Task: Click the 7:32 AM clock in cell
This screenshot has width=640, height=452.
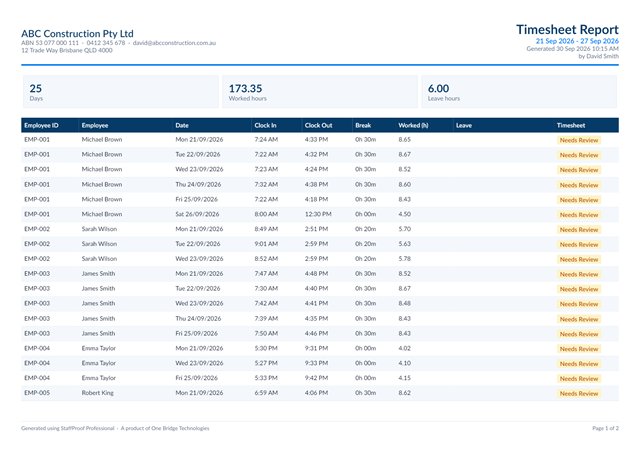Action: [266, 184]
